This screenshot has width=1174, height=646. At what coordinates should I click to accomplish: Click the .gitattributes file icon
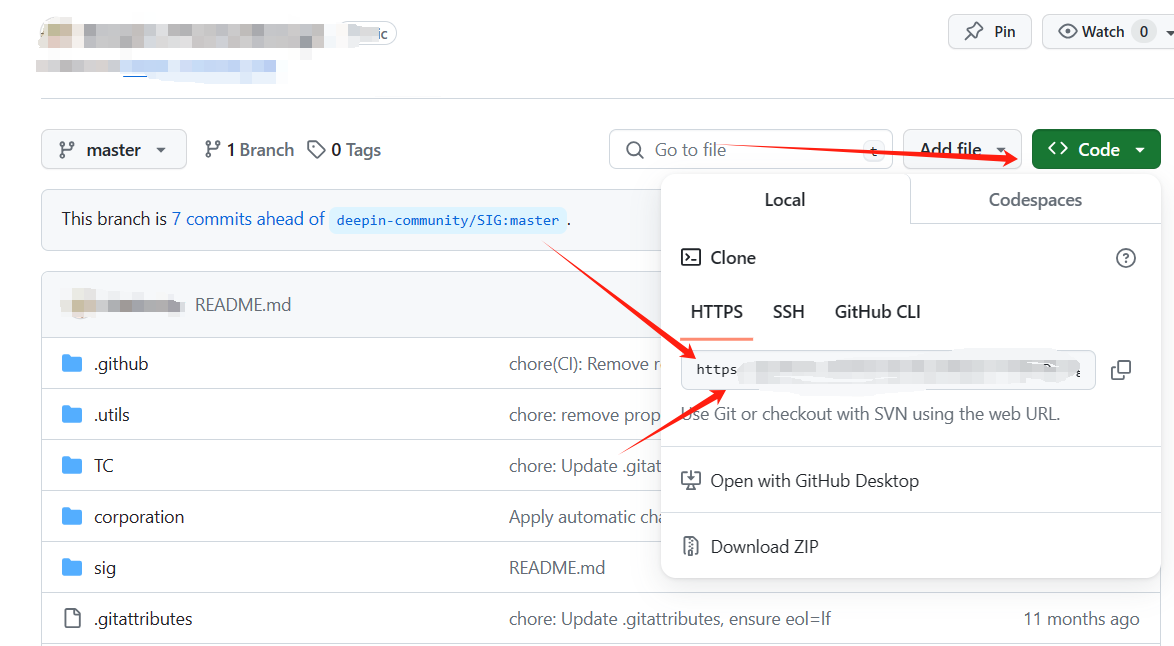click(73, 618)
